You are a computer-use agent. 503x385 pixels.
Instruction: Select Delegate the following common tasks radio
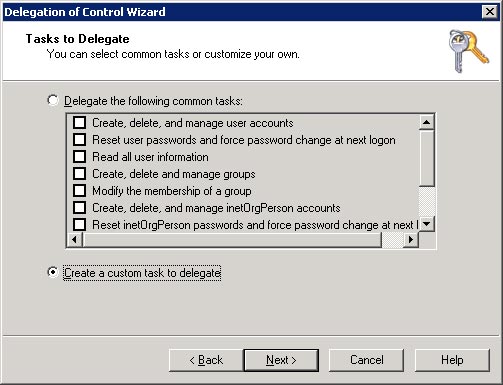[x=53, y=100]
